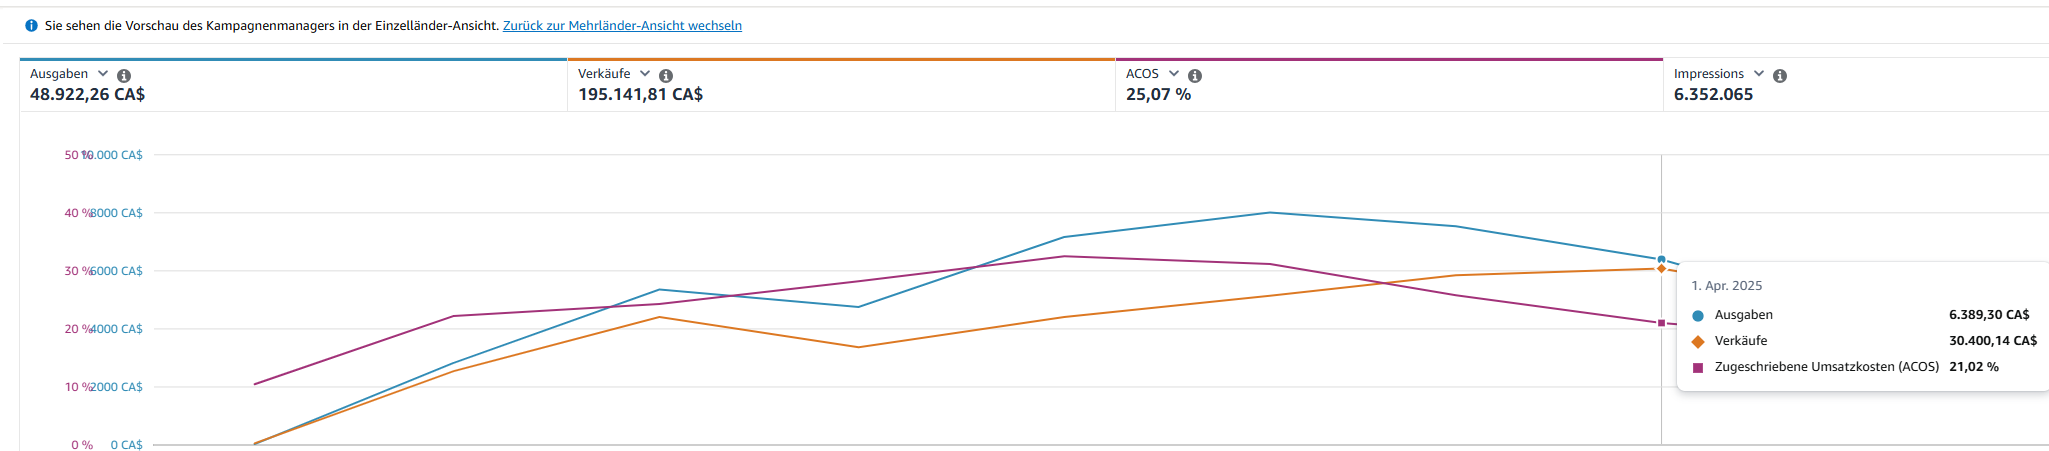The image size is (2049, 451).
Task: Select the Verkäufe total 195.141,81 CA$
Action: click(x=640, y=95)
